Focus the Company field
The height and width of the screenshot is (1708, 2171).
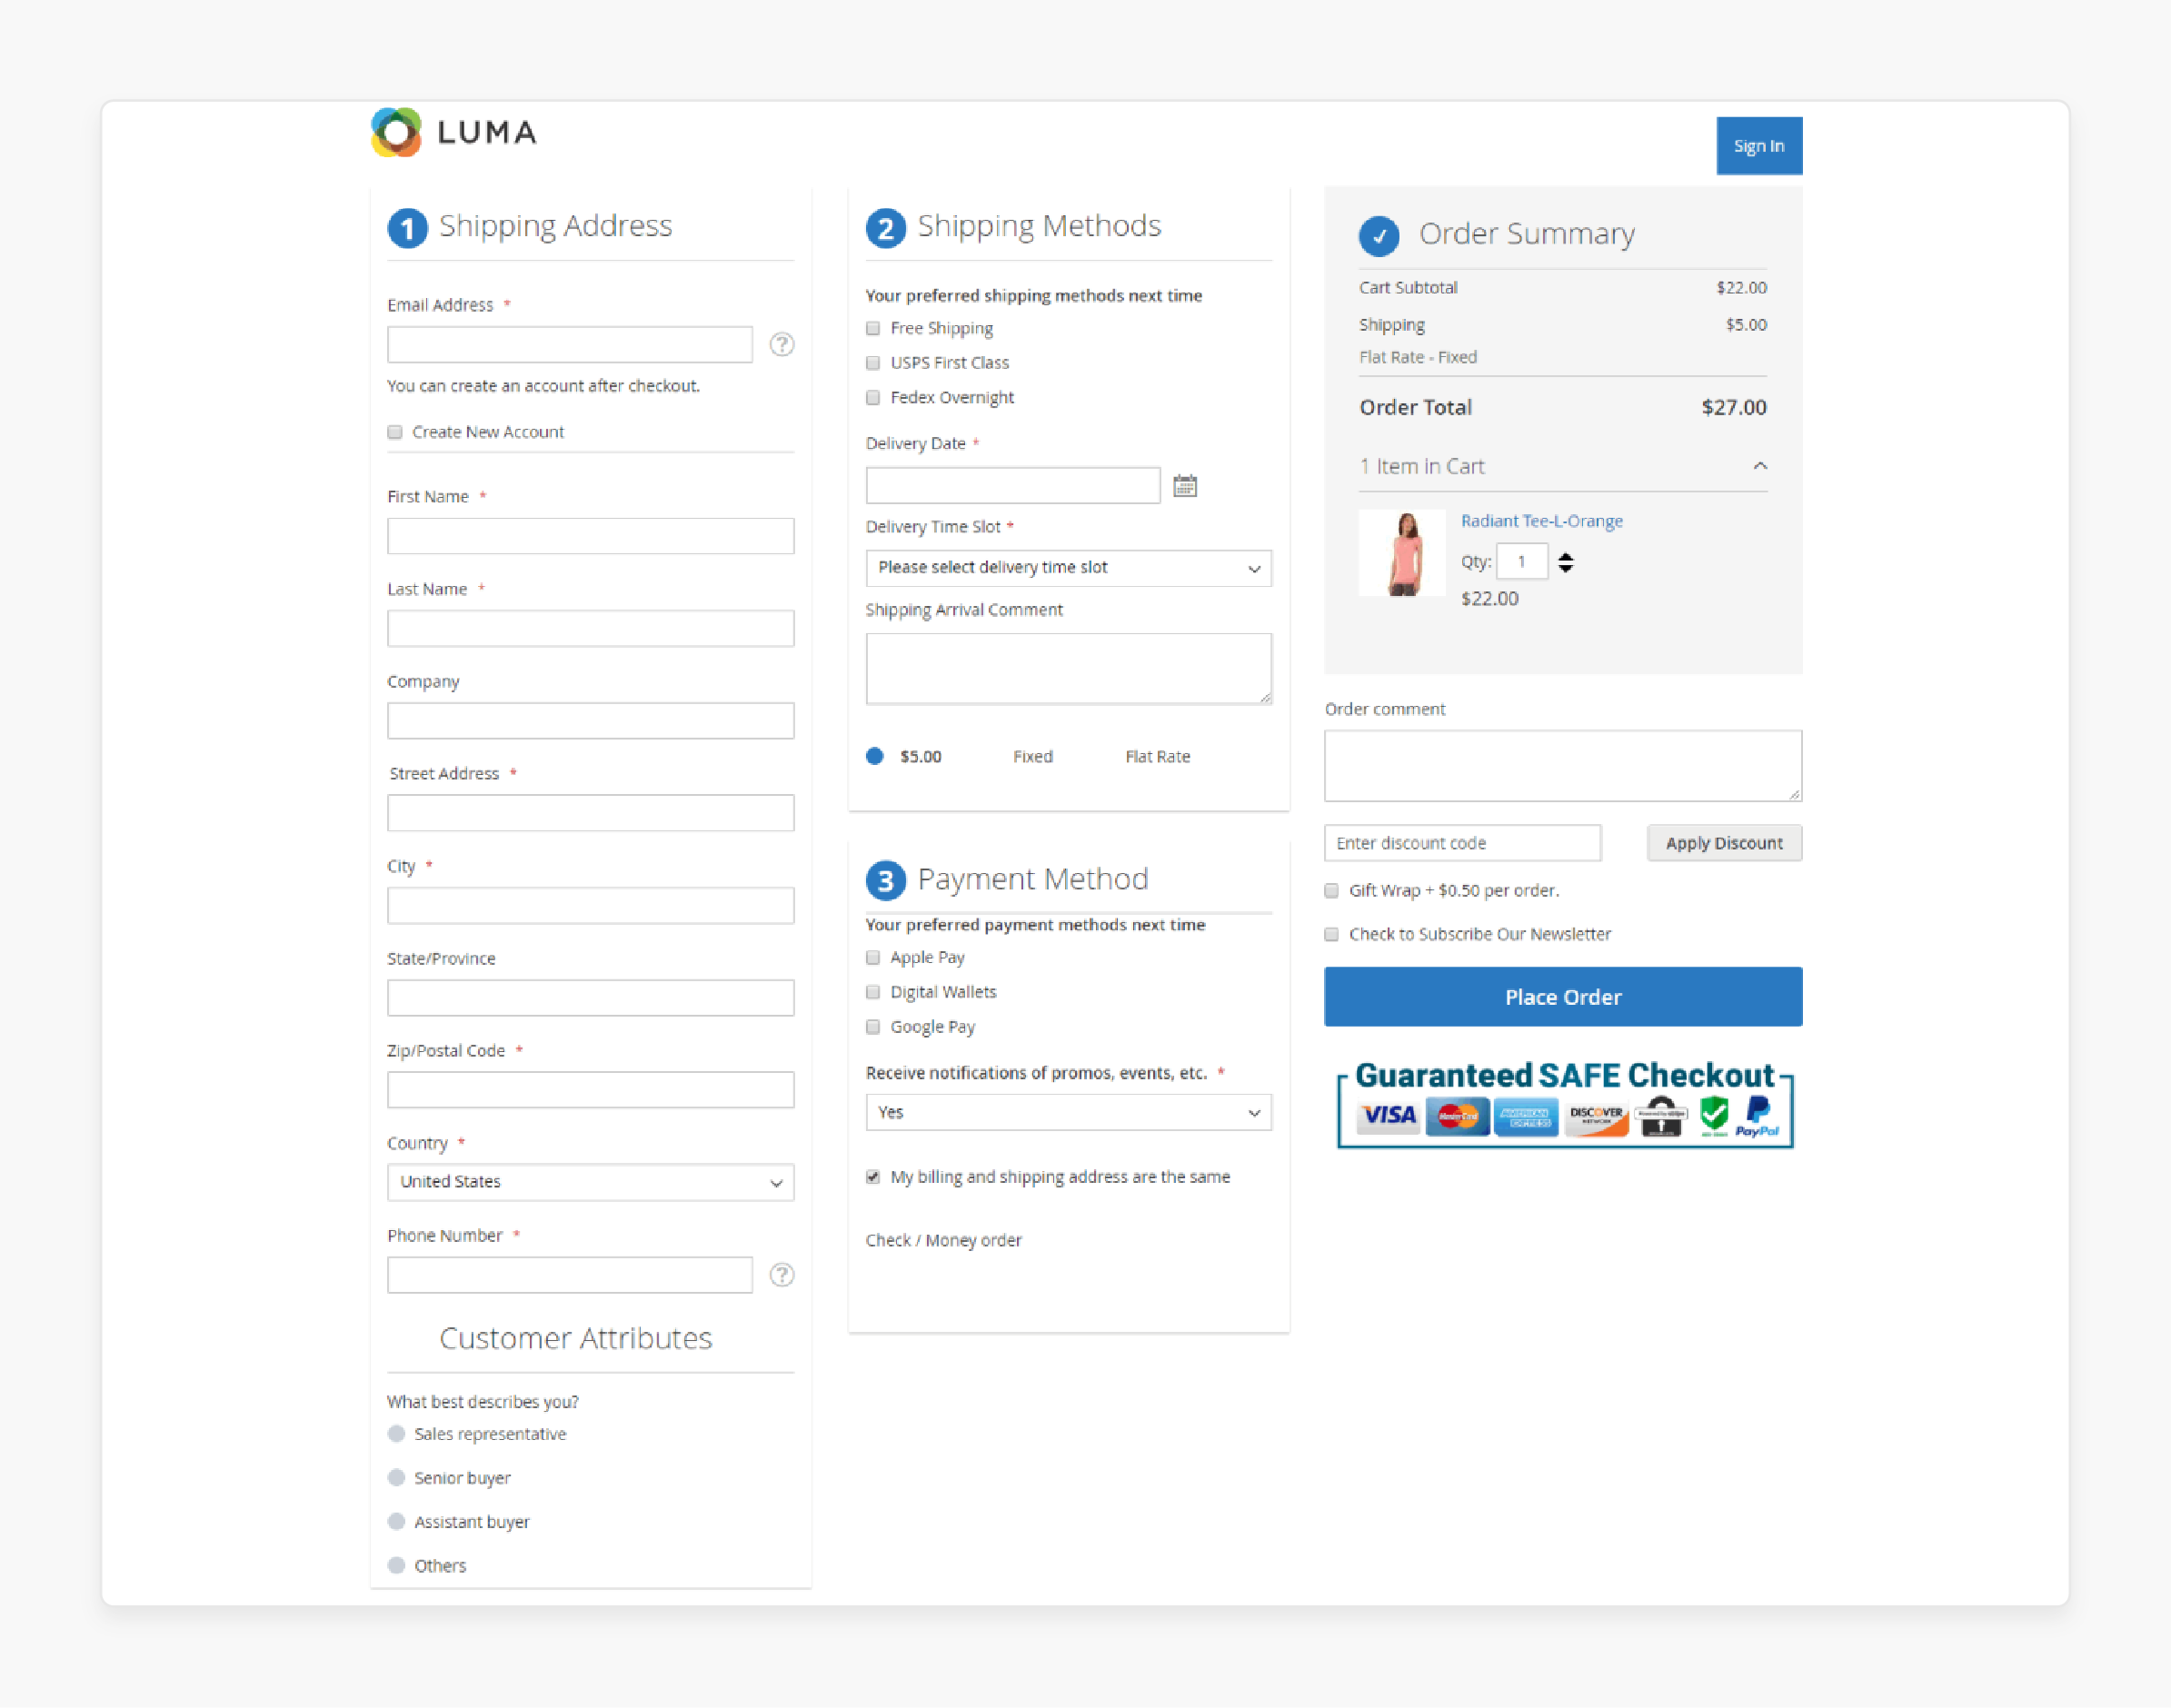[x=591, y=721]
